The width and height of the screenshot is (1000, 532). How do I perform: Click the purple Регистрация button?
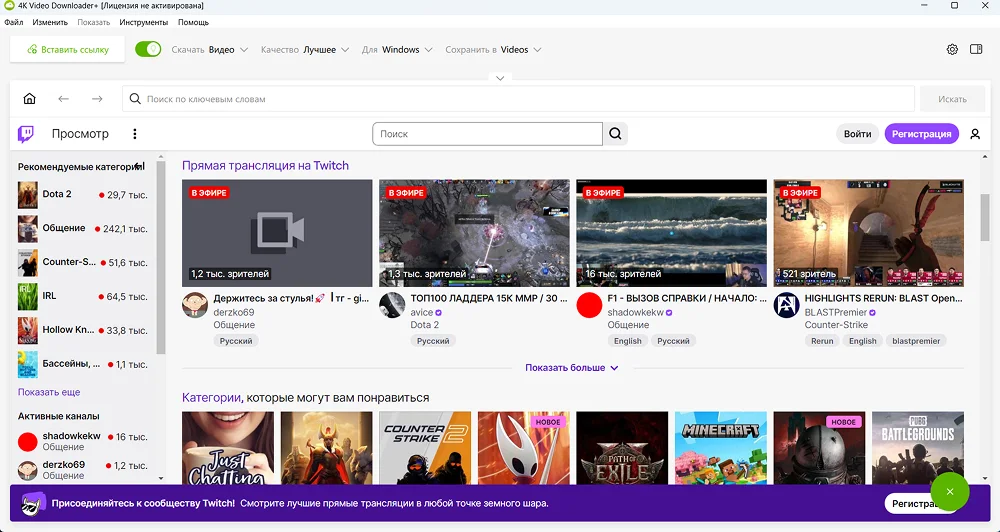(x=922, y=134)
